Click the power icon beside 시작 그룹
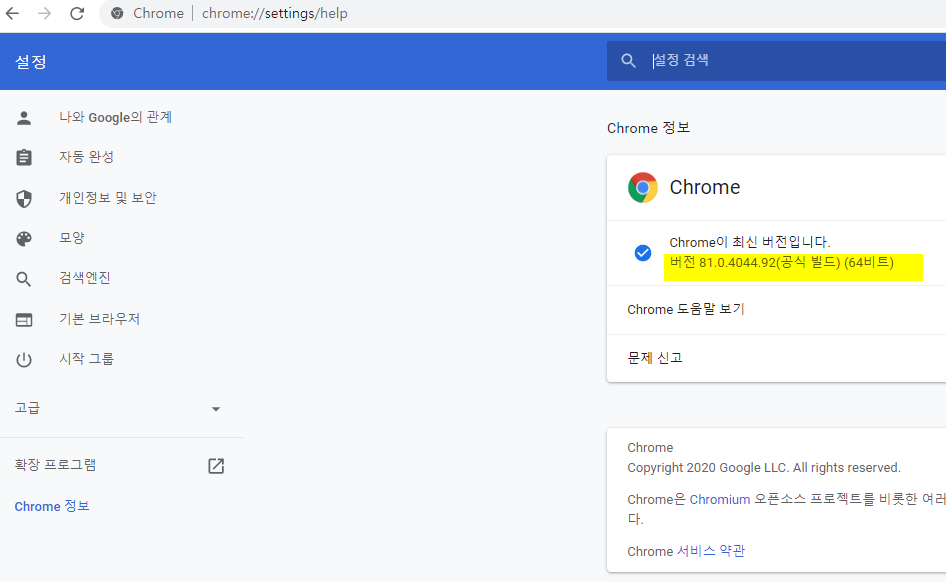Image resolution: width=946 pixels, height=582 pixels. click(24, 360)
